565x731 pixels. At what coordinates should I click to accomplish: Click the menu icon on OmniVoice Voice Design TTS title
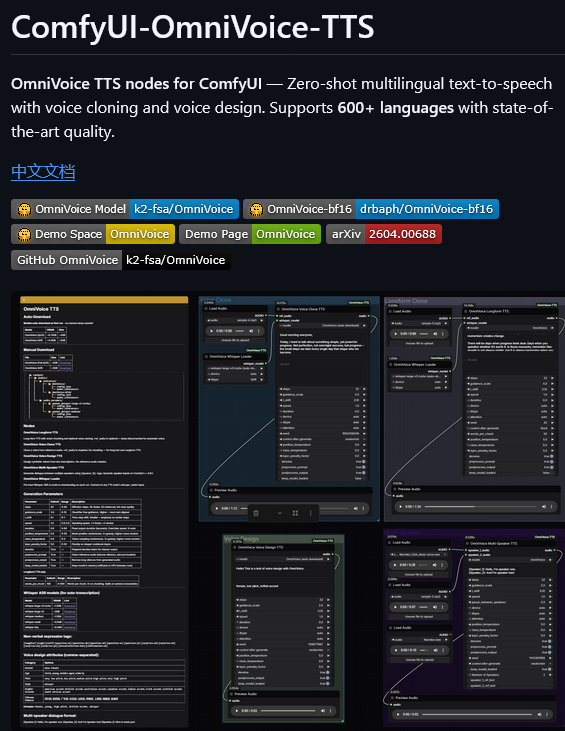tap(235, 547)
